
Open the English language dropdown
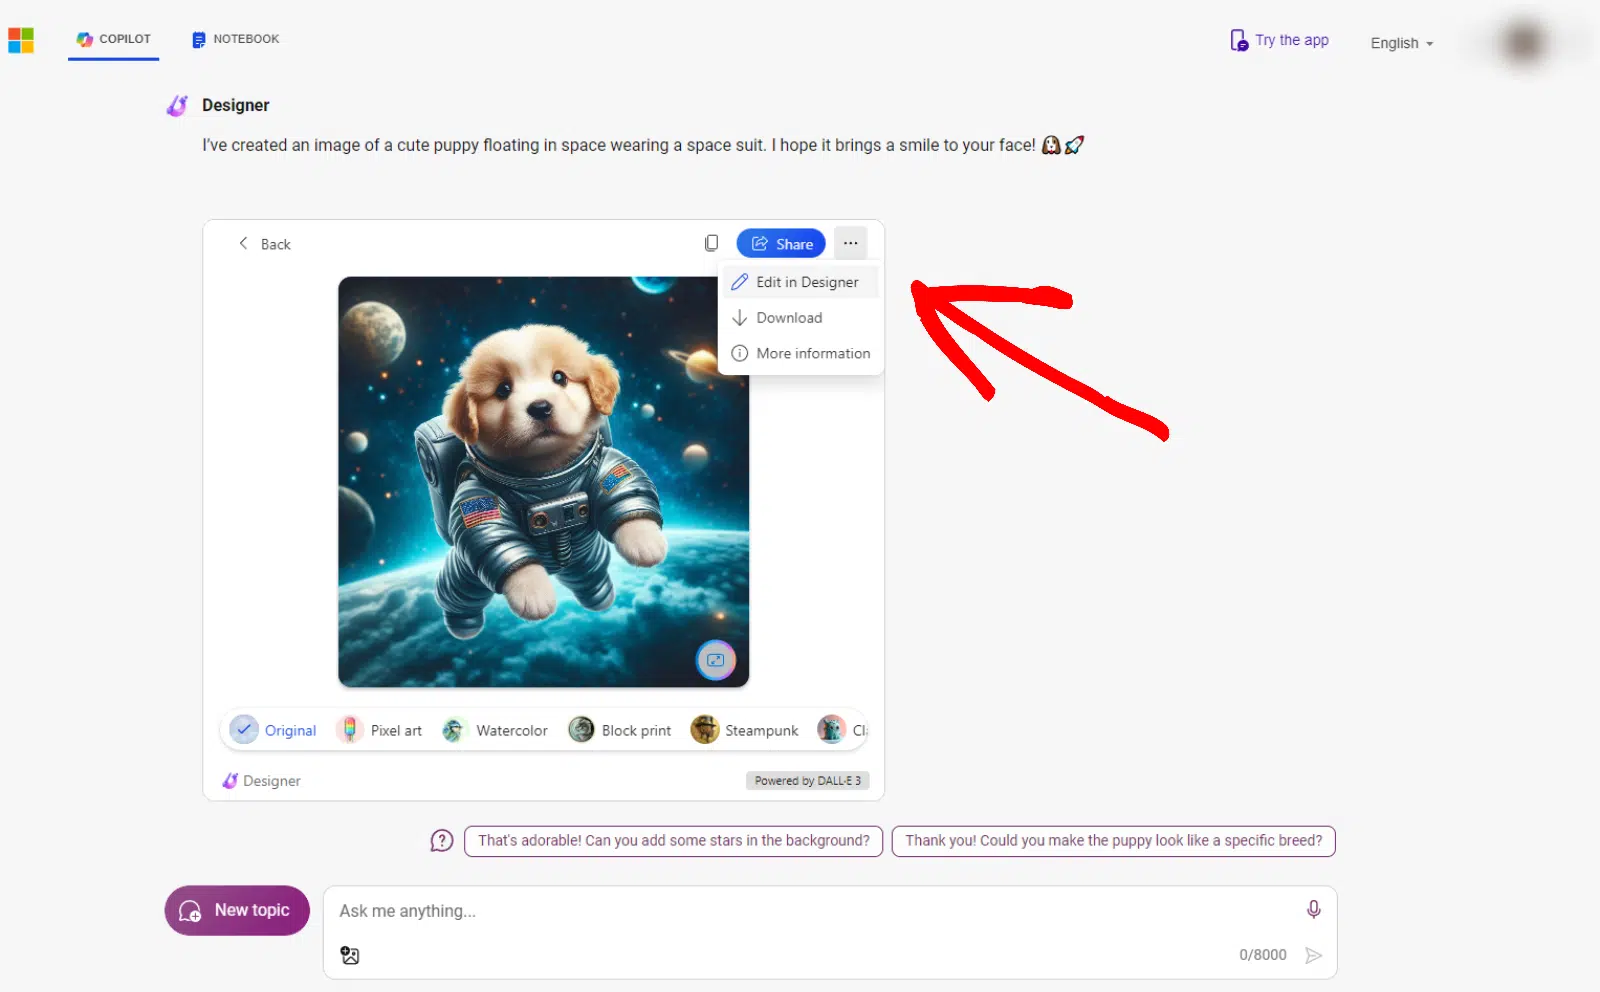1401,43
